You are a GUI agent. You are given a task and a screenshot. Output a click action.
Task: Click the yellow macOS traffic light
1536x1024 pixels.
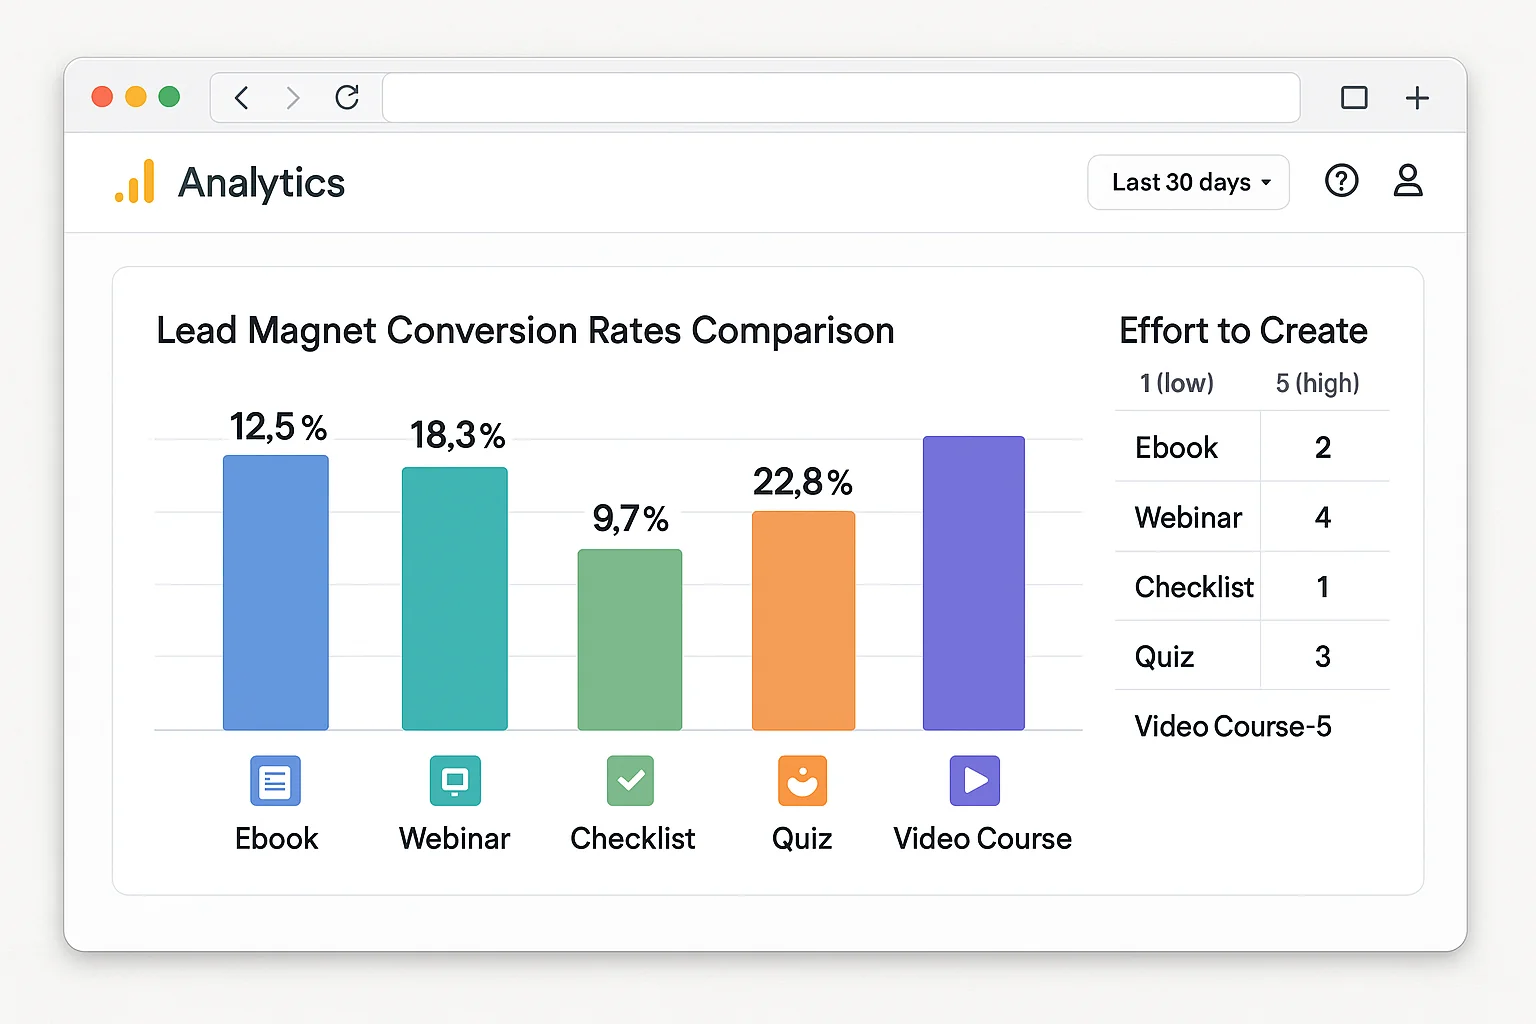tap(136, 96)
